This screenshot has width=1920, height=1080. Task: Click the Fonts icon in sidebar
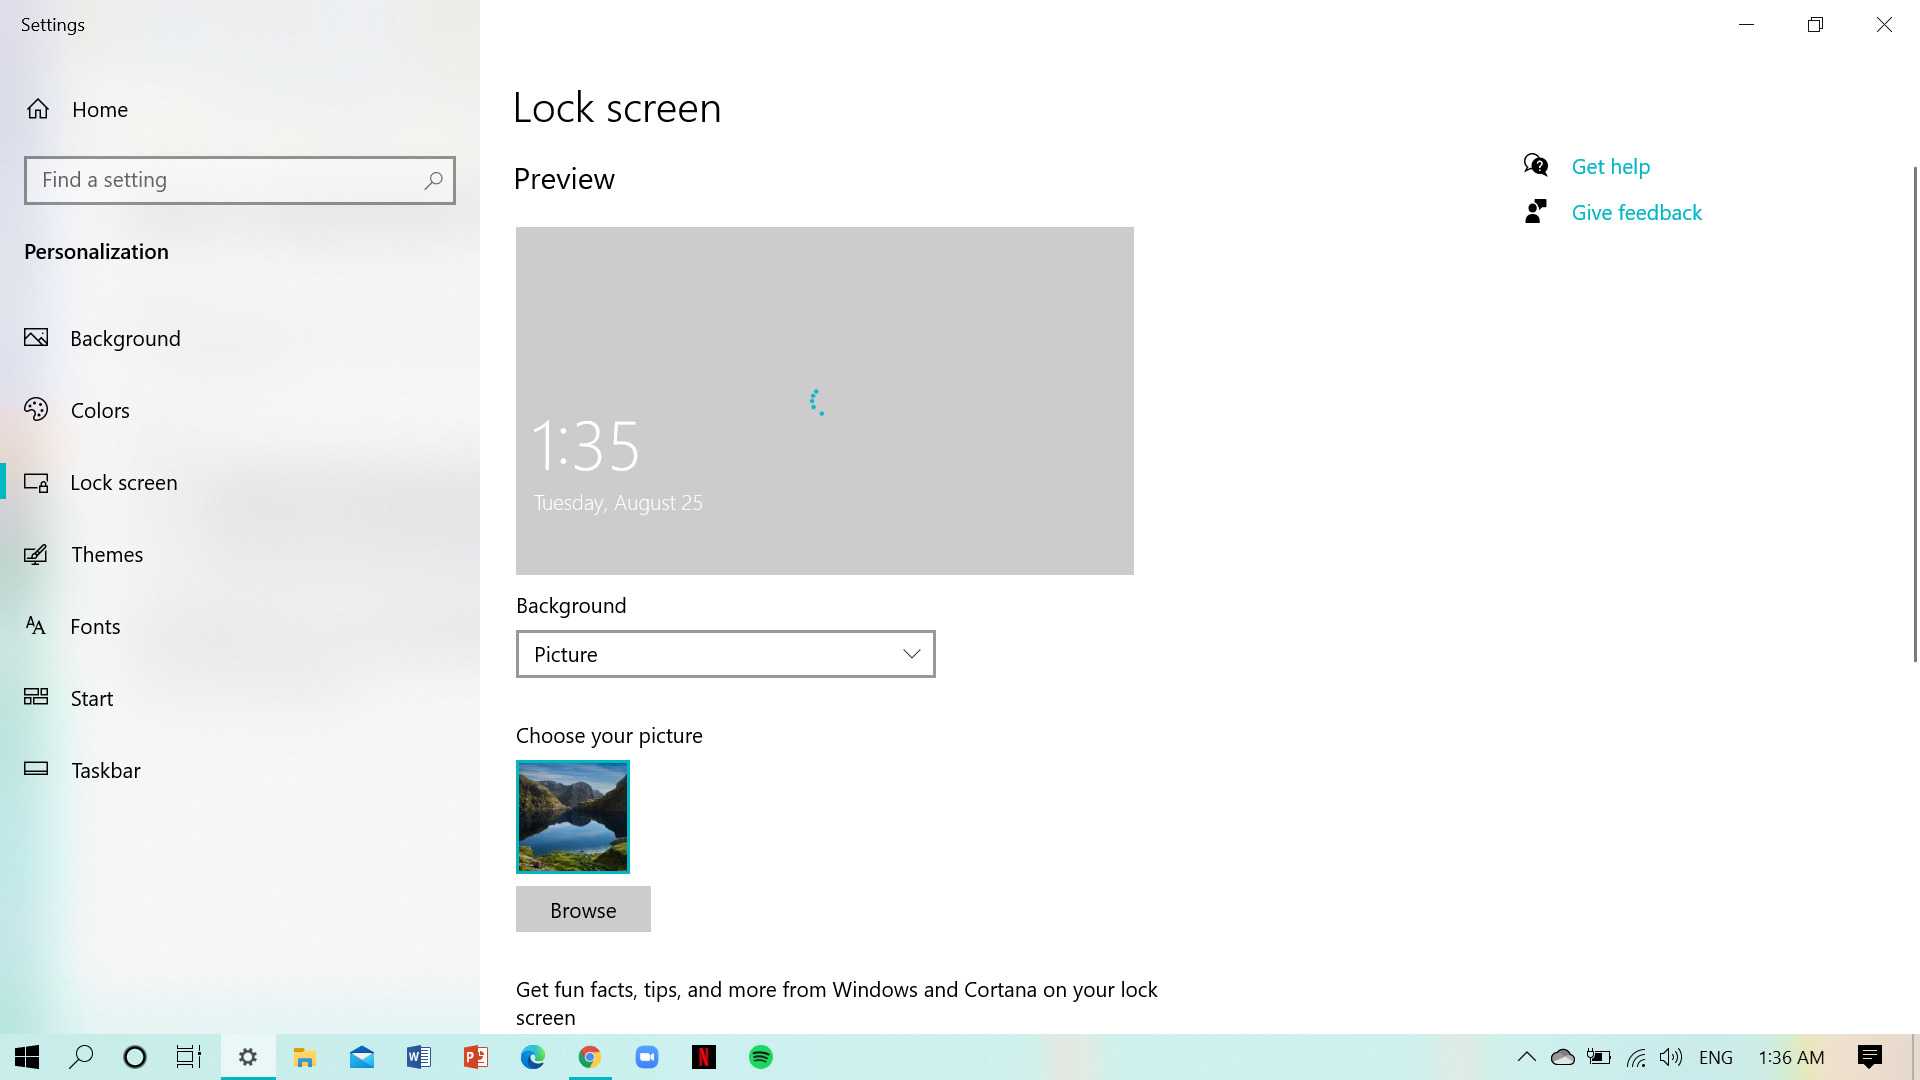pos(36,626)
